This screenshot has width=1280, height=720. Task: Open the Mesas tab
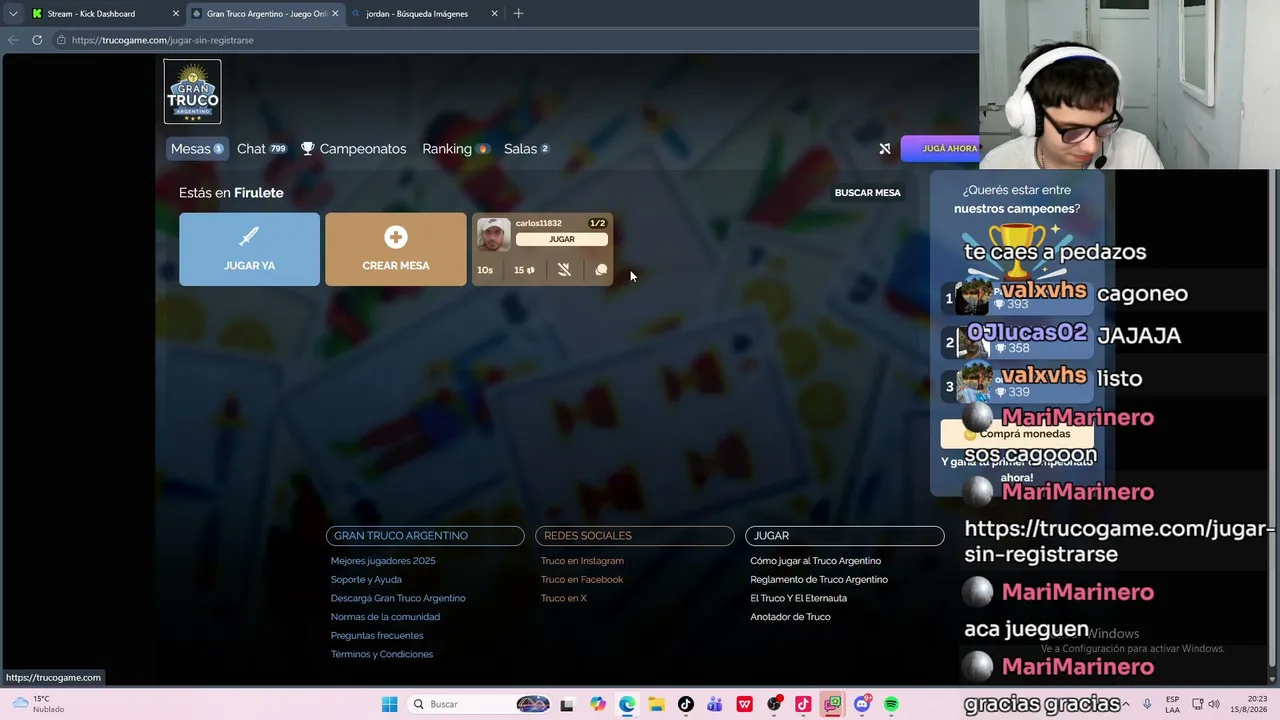pyautogui.click(x=197, y=149)
